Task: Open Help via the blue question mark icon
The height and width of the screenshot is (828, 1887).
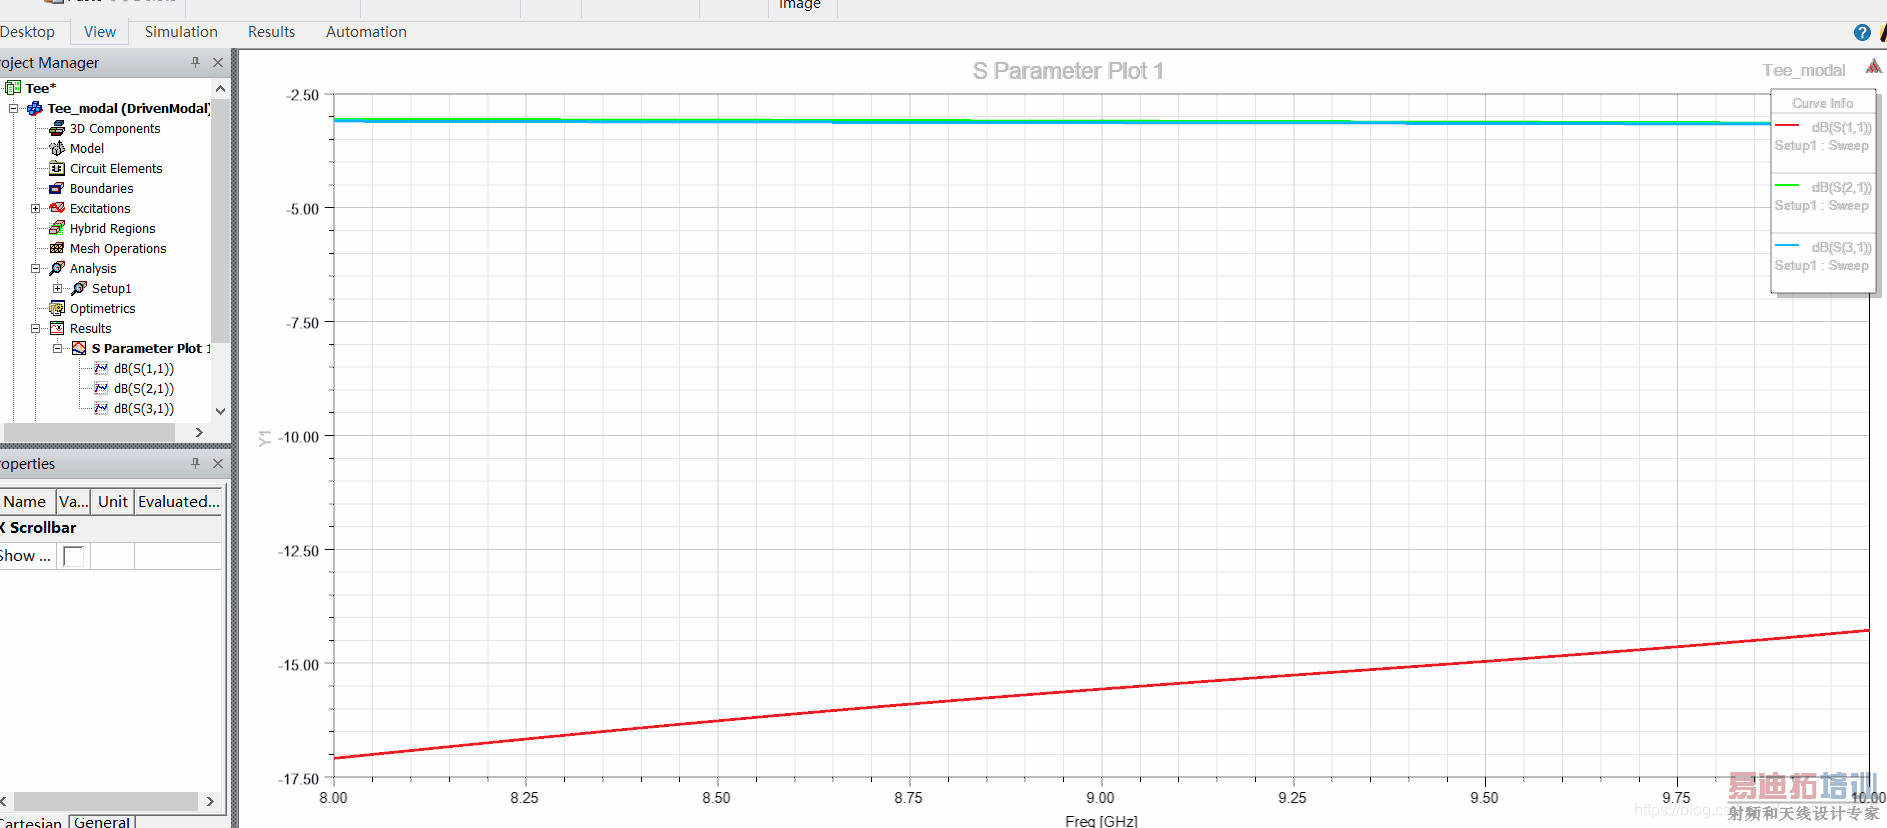Action: 1862,32
